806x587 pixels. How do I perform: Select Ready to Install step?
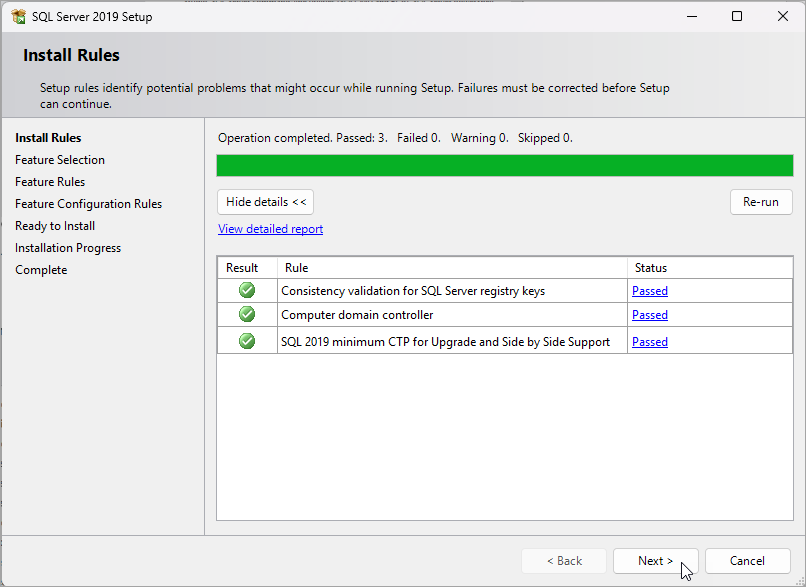coord(55,226)
